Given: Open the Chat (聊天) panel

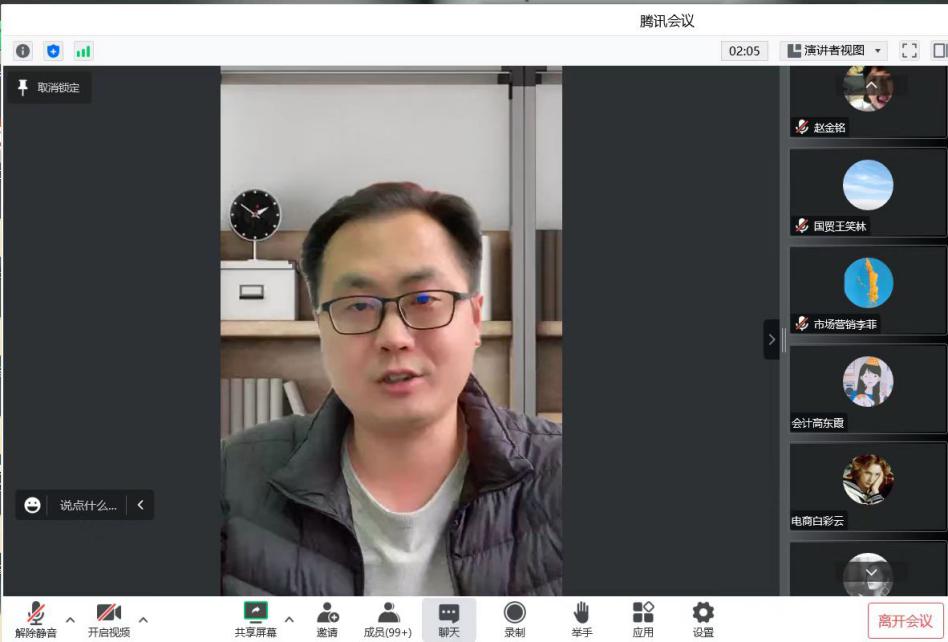Looking at the screenshot, I should 449,619.
